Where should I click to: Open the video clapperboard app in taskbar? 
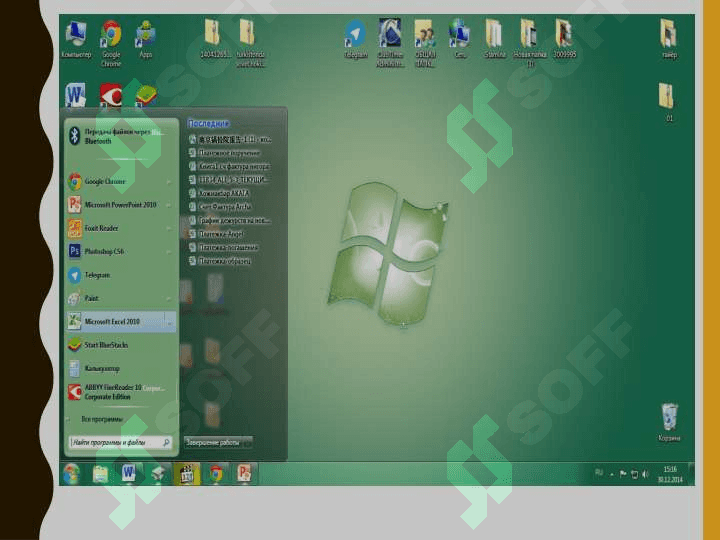pyautogui.click(x=186, y=474)
